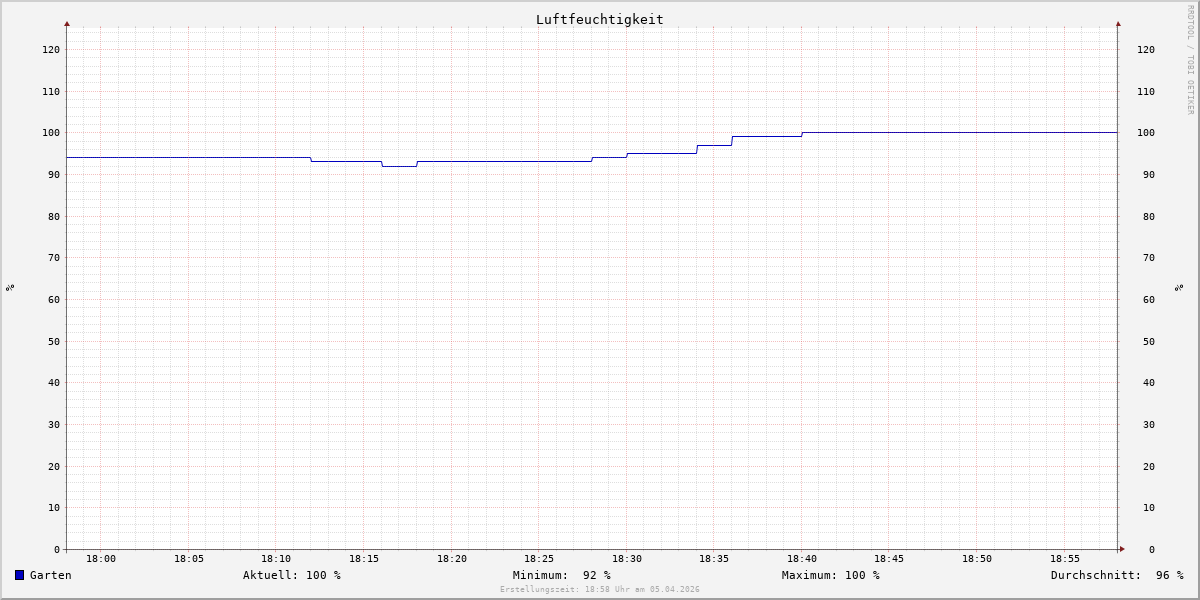The image size is (1200, 600).
Task: Click the left axis 100 label
Action: [51, 133]
